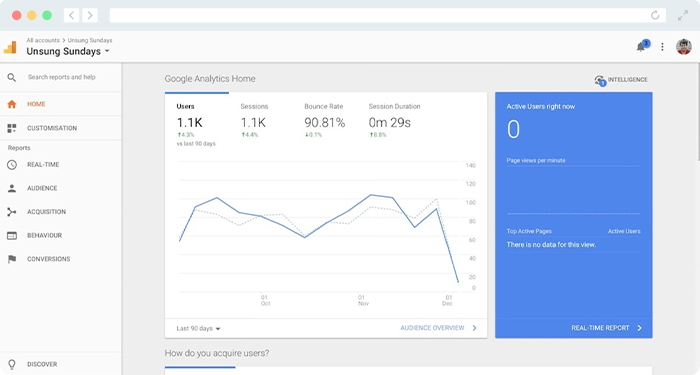Go back with browser back arrow

pyautogui.click(x=71, y=15)
